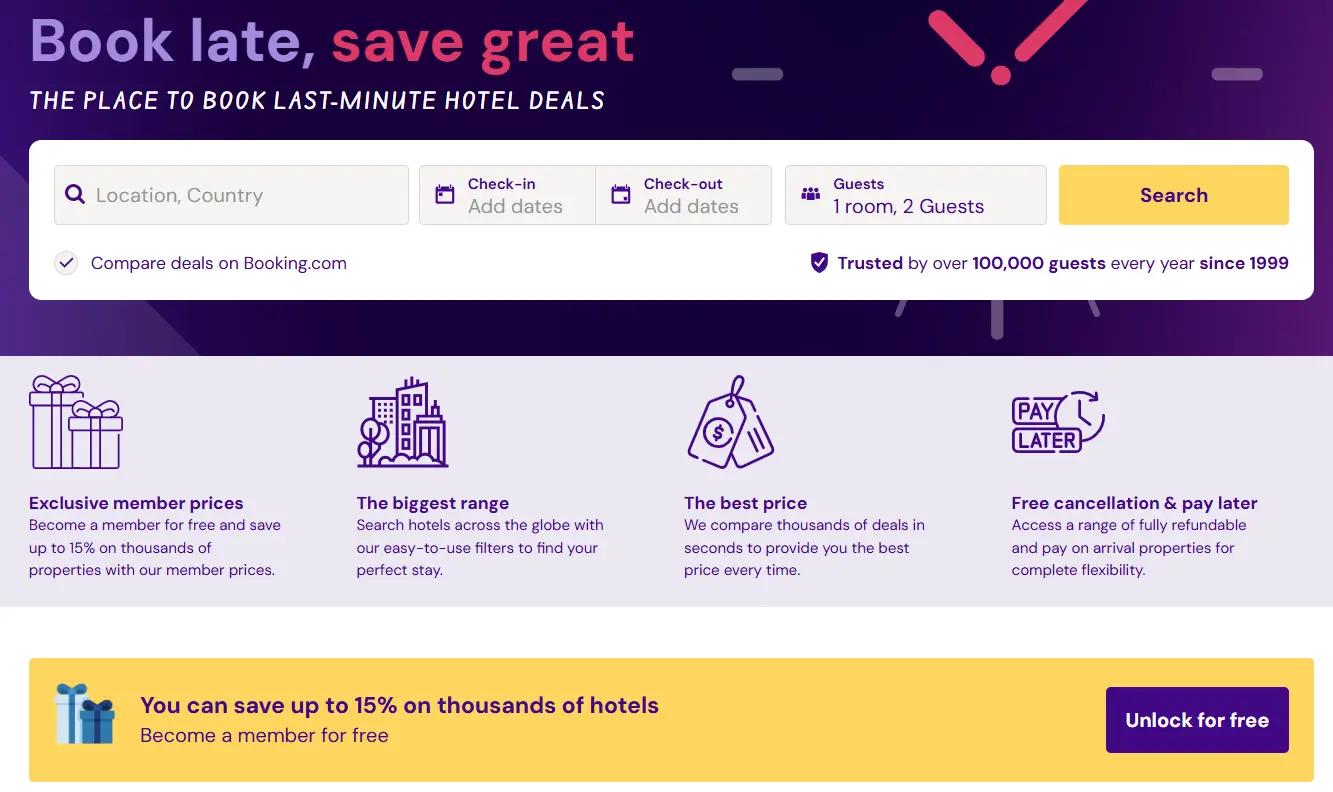Click the city buildings biggest range icon
The width and height of the screenshot is (1333, 792).
(402, 422)
